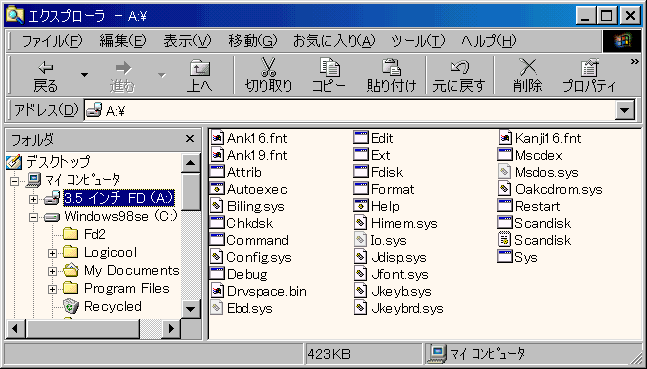Click the Paste (貼り付け) icon

[391, 67]
